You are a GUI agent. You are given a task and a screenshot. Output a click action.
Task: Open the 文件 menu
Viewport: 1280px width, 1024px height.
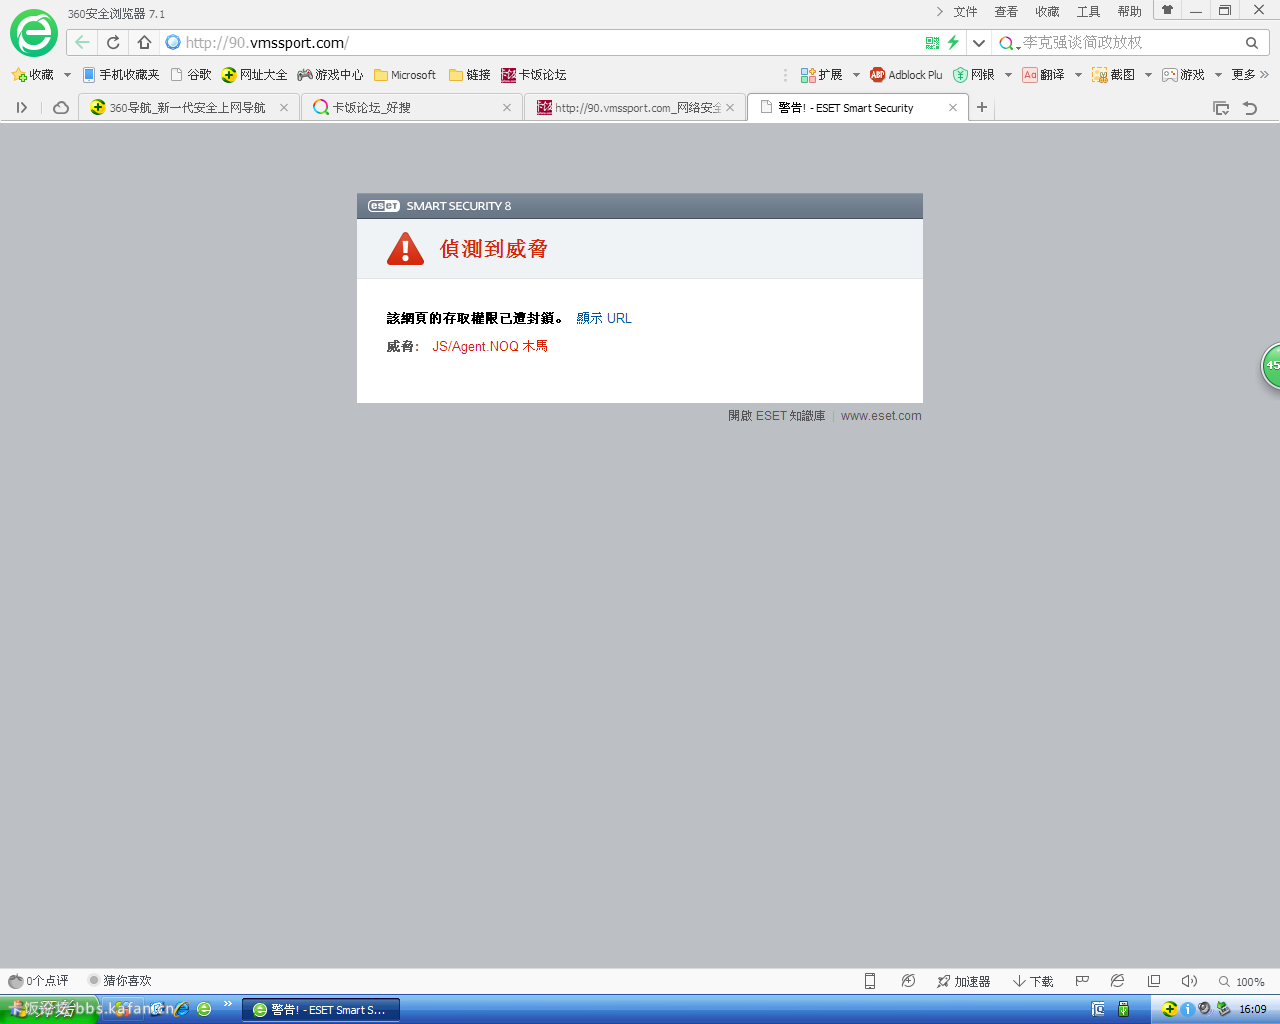[965, 11]
